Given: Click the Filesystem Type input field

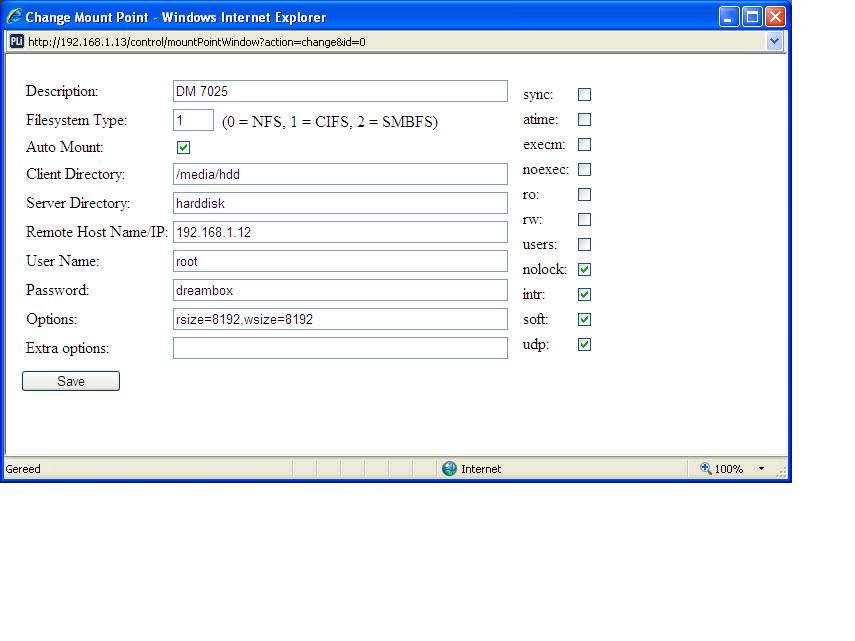Looking at the screenshot, I should click(x=194, y=120).
